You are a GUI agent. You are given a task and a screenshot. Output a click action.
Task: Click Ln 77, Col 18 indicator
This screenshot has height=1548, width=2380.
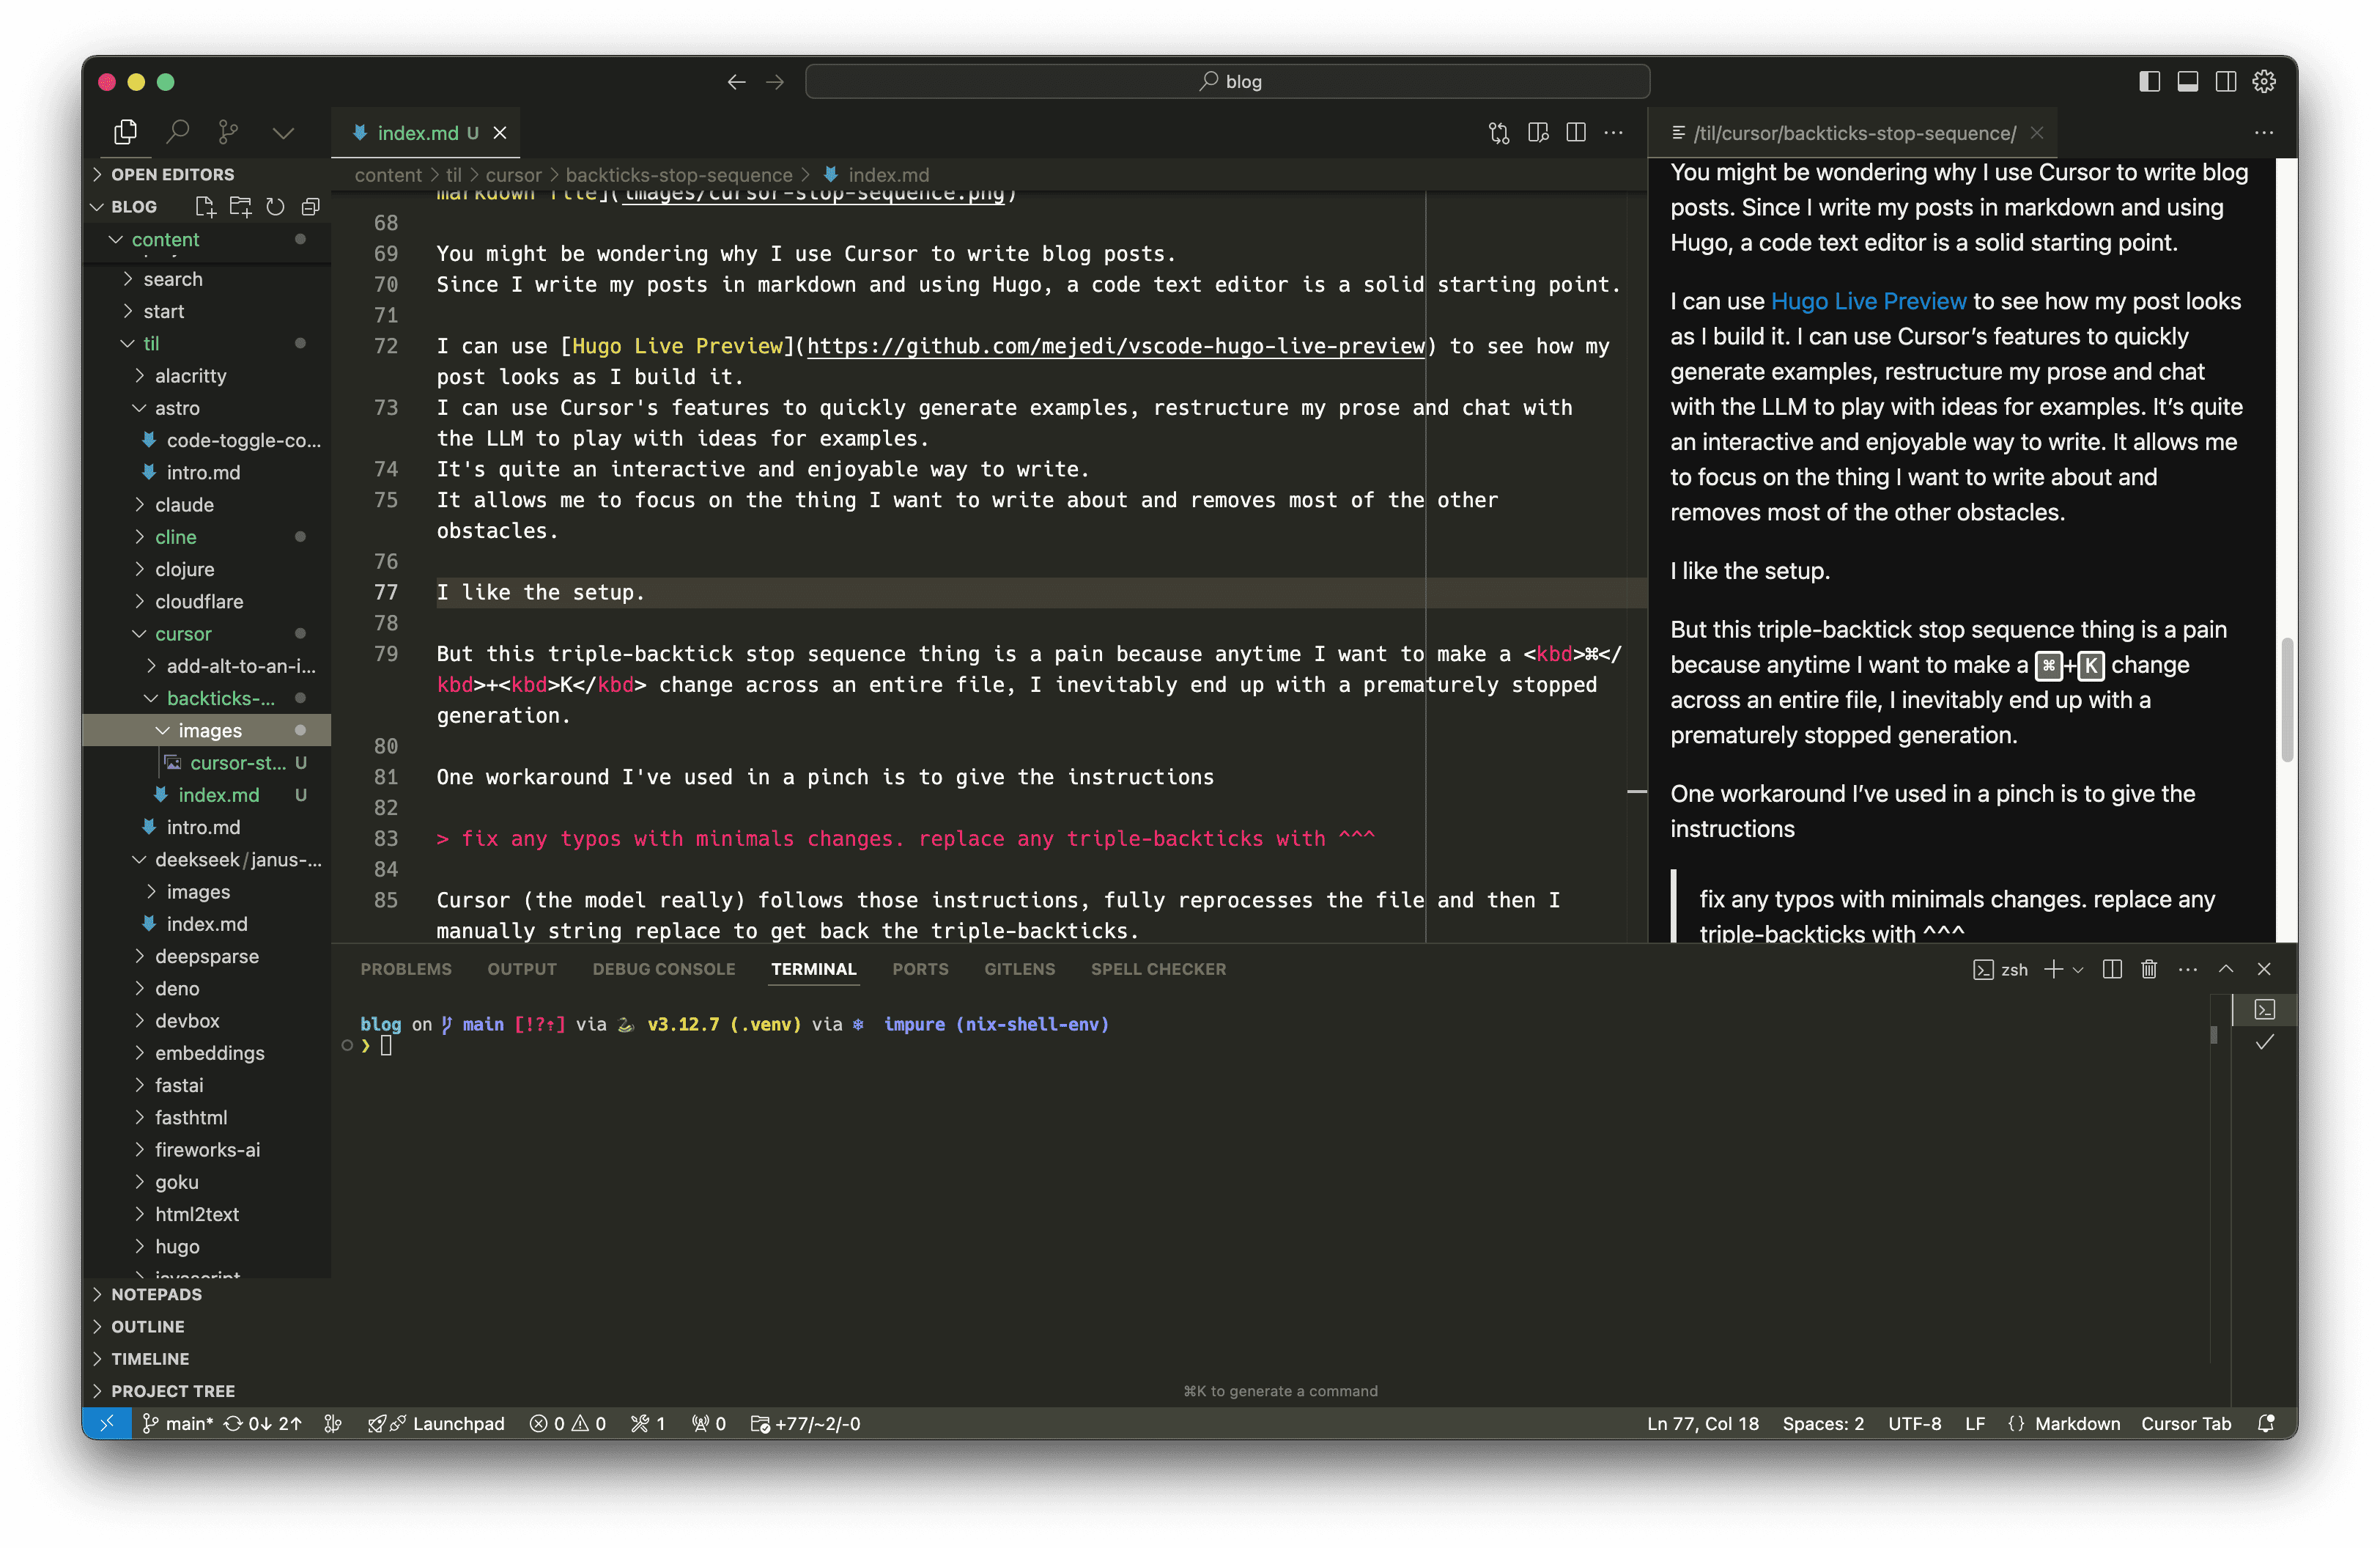tap(1702, 1423)
